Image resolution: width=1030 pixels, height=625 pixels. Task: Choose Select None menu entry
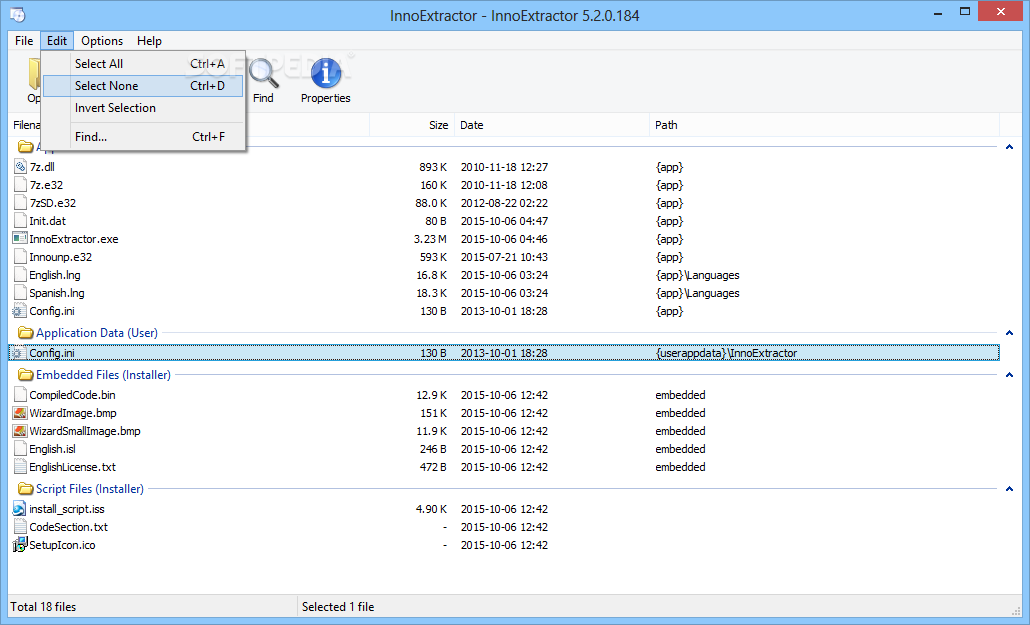click(144, 85)
